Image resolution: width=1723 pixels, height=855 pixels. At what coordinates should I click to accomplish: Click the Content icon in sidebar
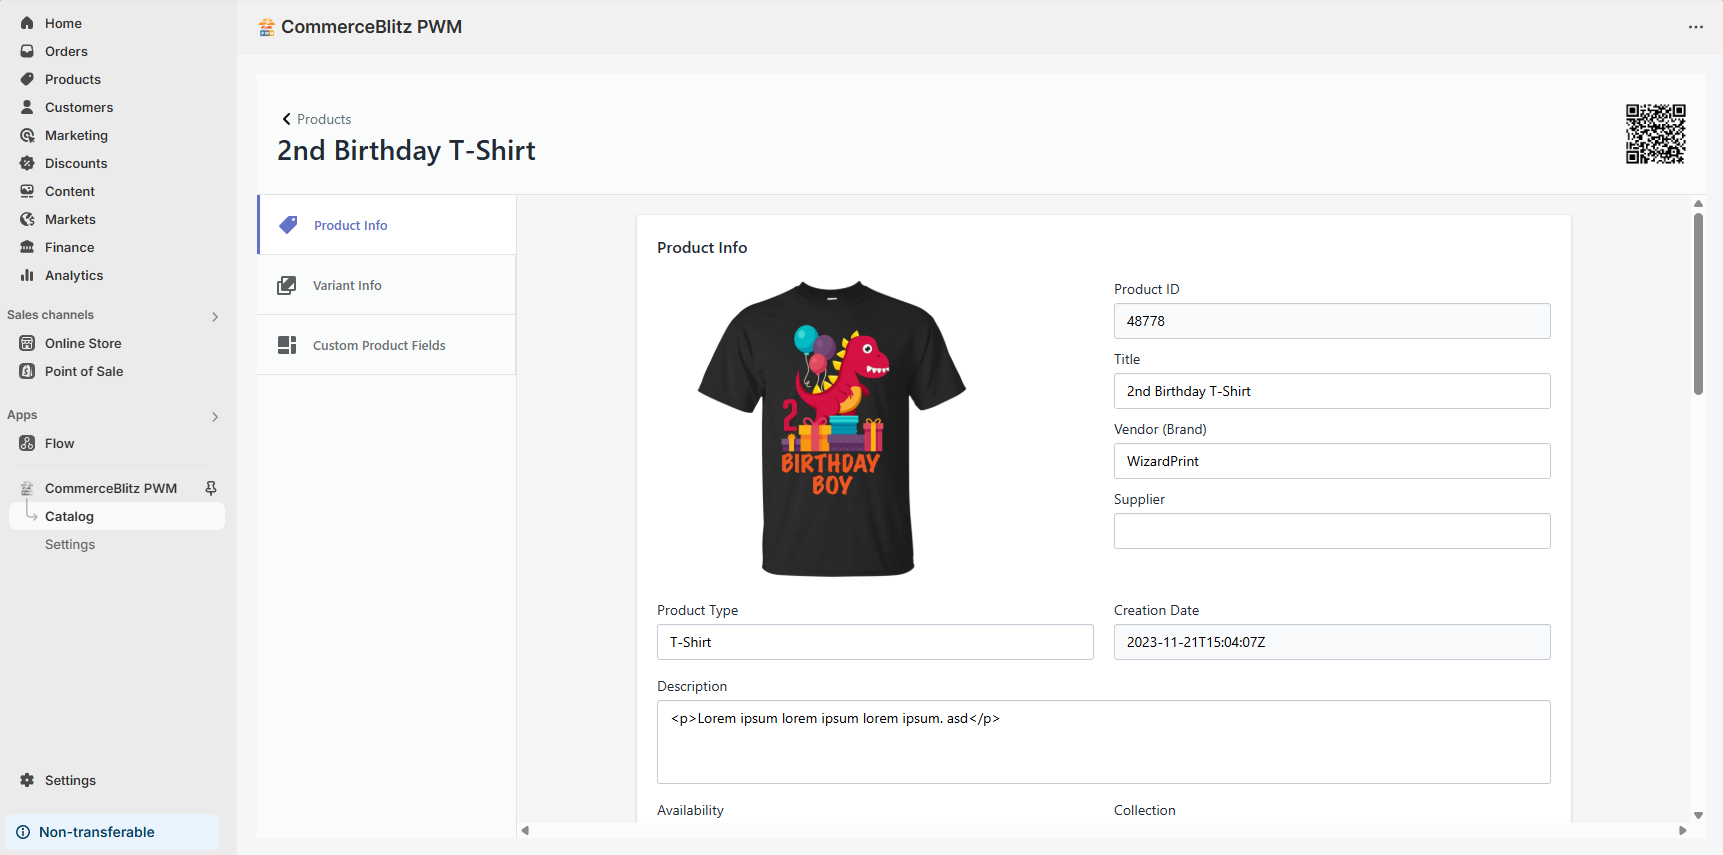click(x=27, y=191)
